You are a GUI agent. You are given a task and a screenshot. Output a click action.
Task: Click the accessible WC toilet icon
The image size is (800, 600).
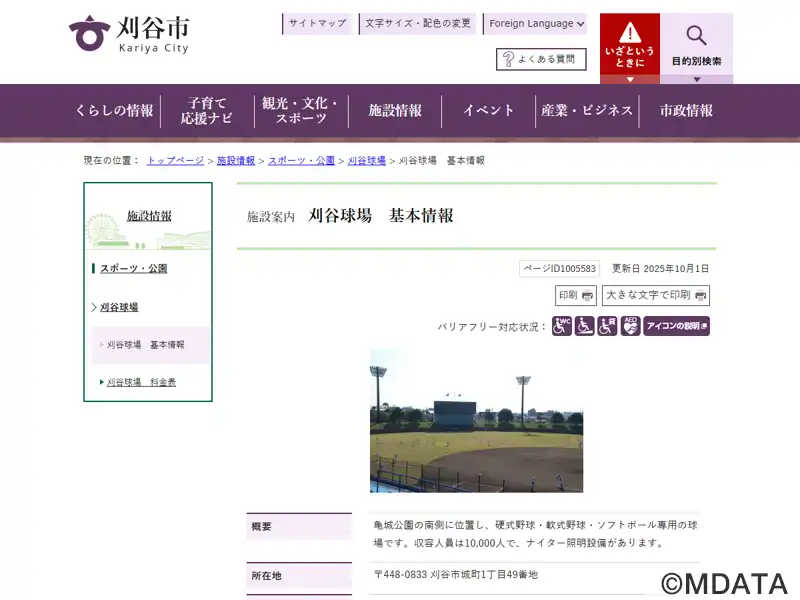562,326
